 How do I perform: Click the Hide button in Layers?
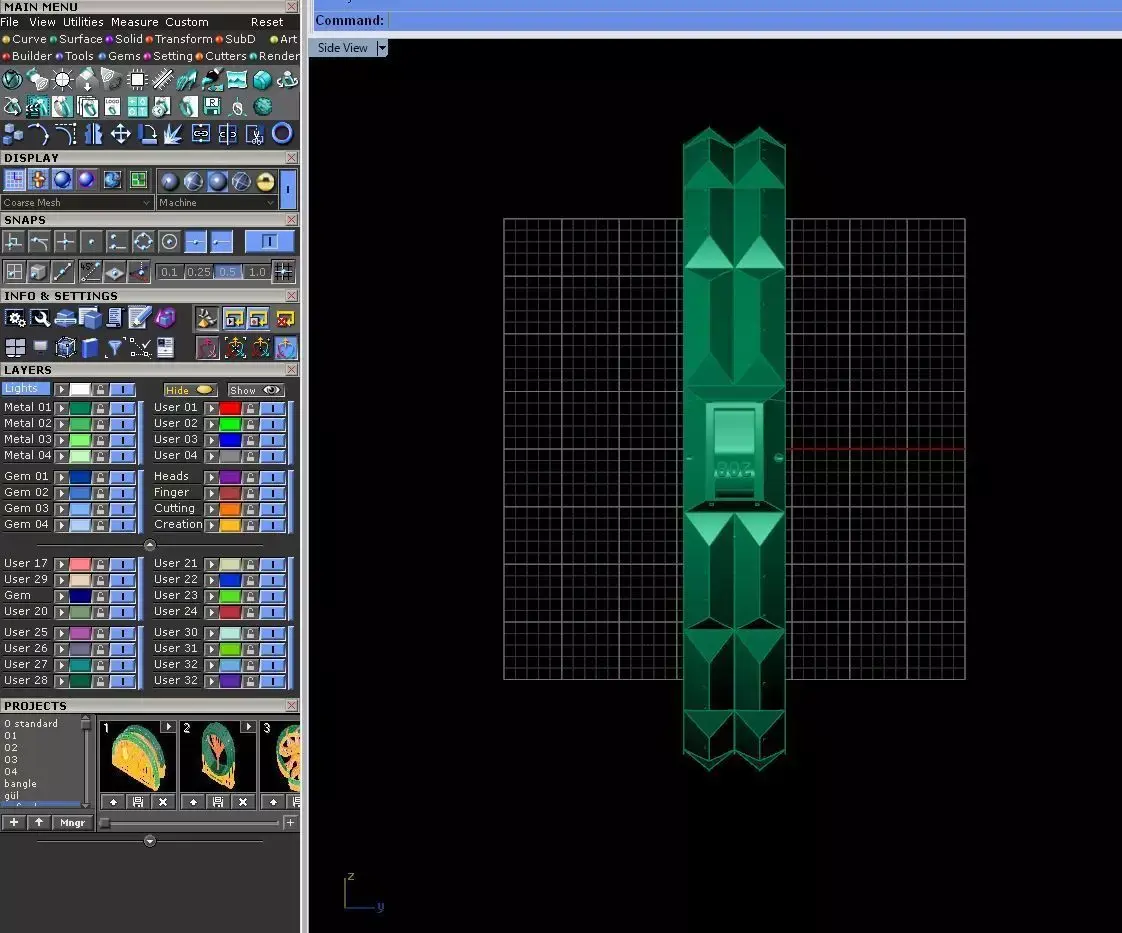click(x=190, y=390)
